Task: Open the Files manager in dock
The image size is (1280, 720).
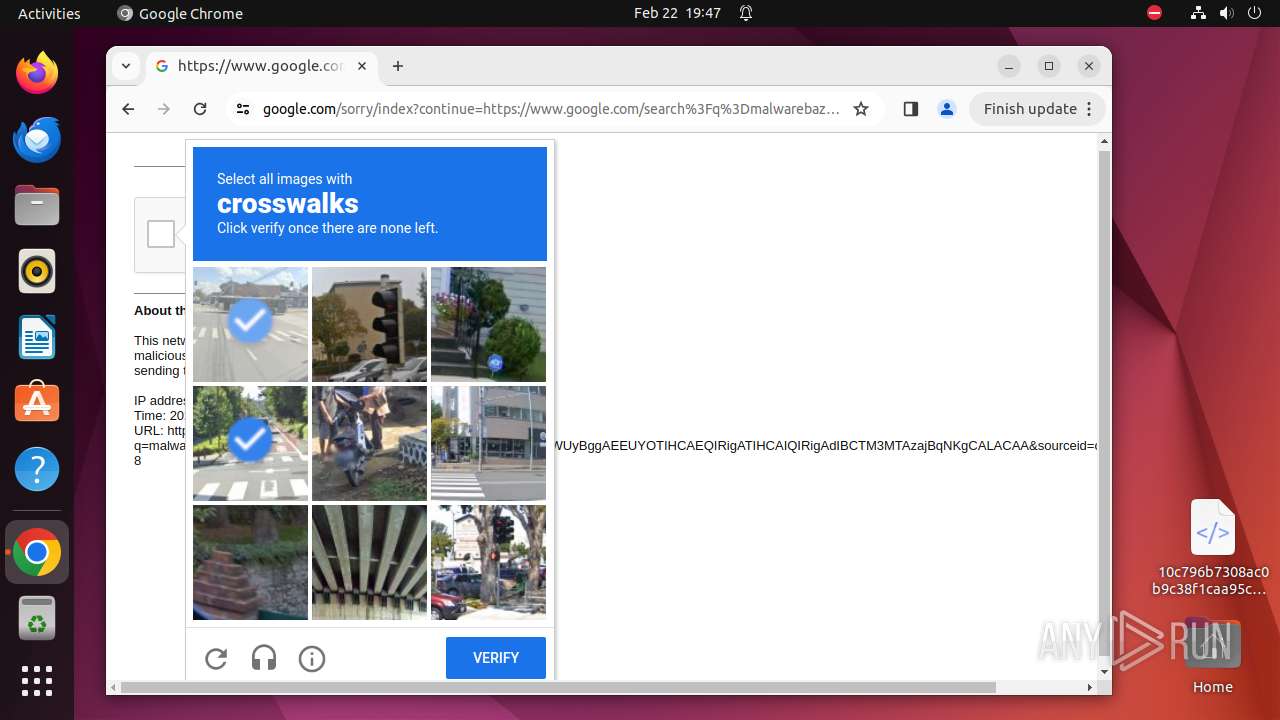Action: 37,206
